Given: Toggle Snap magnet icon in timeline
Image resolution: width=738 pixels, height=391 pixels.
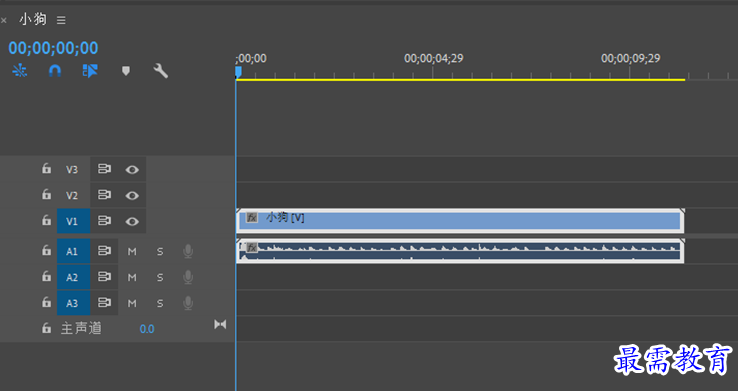Looking at the screenshot, I should (55, 71).
